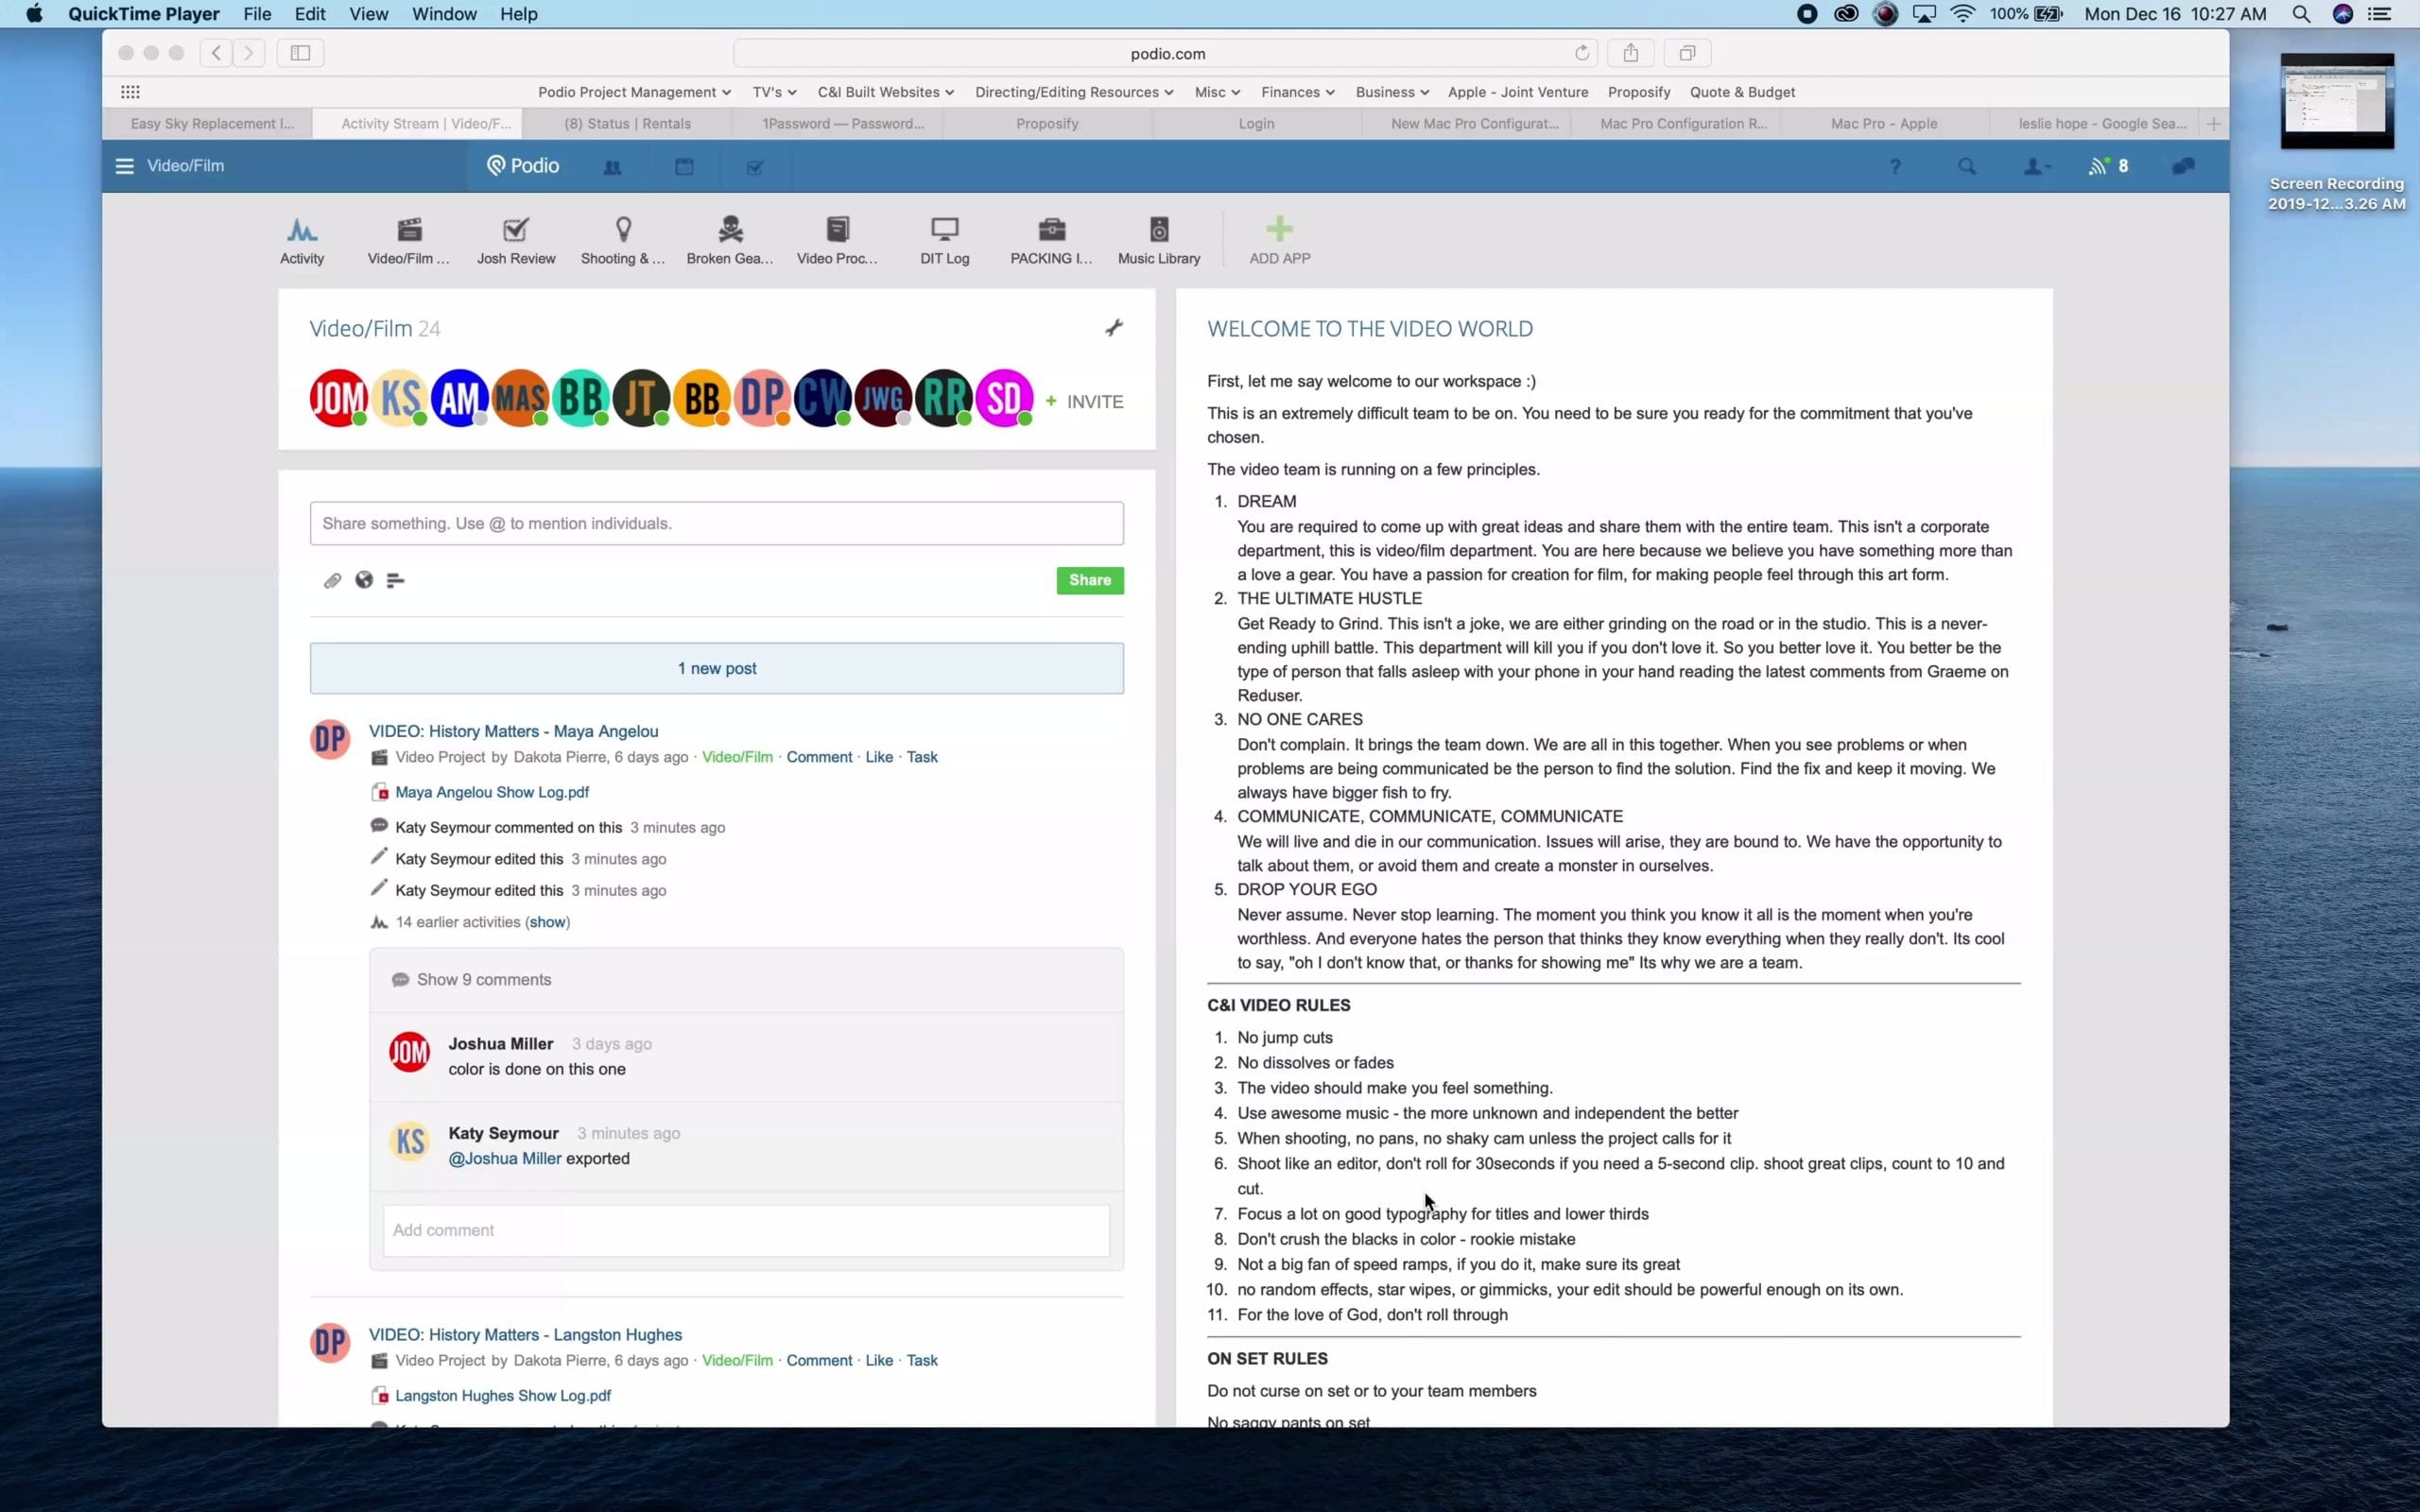Click the Video/Film workspace menu
This screenshot has width=2420, height=1512.
[x=186, y=165]
